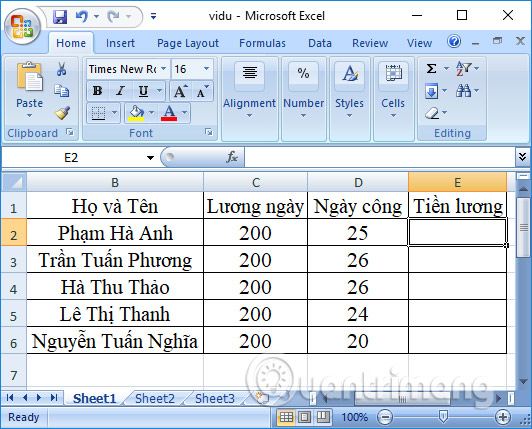Click Zoom In plus button
Screen dimensions: 532x429
point(502,417)
